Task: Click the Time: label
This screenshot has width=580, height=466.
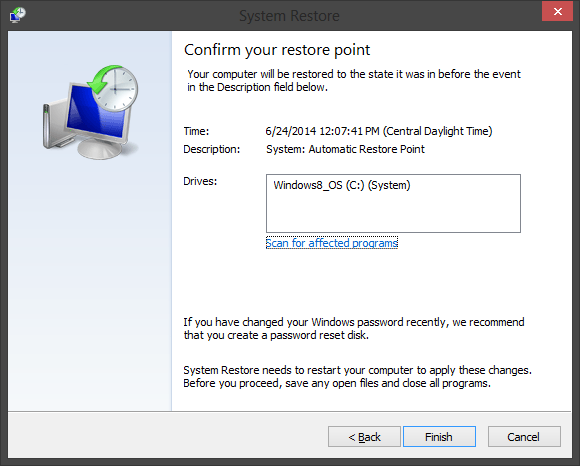Action: click(x=196, y=131)
